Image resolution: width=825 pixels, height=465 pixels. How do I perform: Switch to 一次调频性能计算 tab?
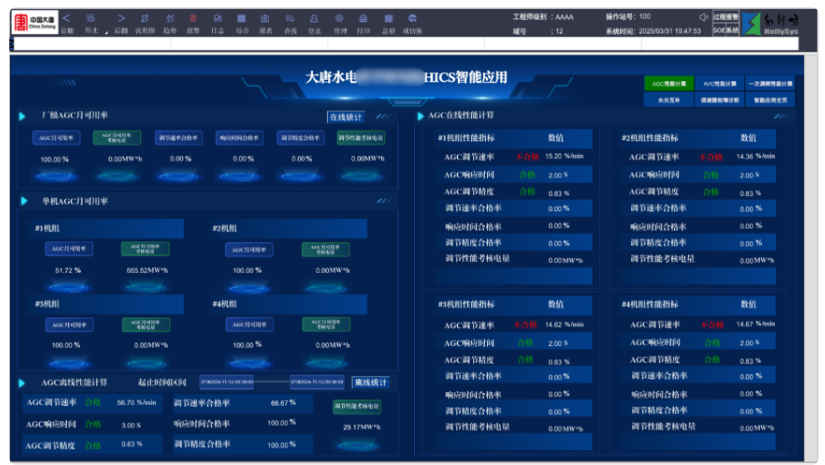pyautogui.click(x=771, y=84)
